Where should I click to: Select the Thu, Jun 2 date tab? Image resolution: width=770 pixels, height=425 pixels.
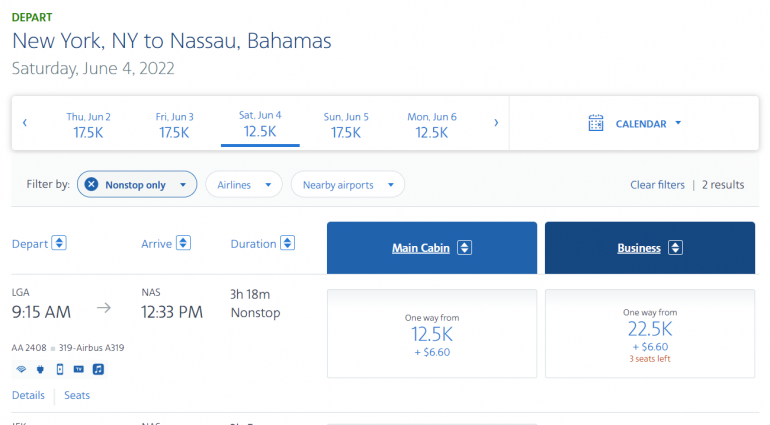[88, 124]
